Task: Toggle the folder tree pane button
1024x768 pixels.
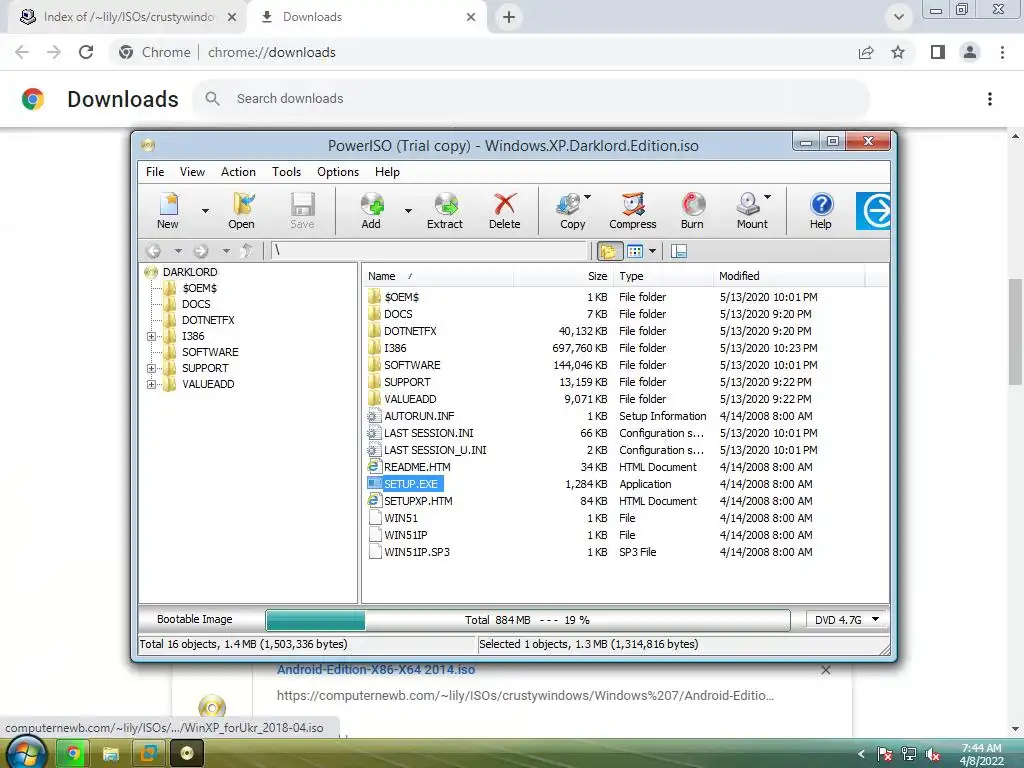Action: pyautogui.click(x=609, y=251)
